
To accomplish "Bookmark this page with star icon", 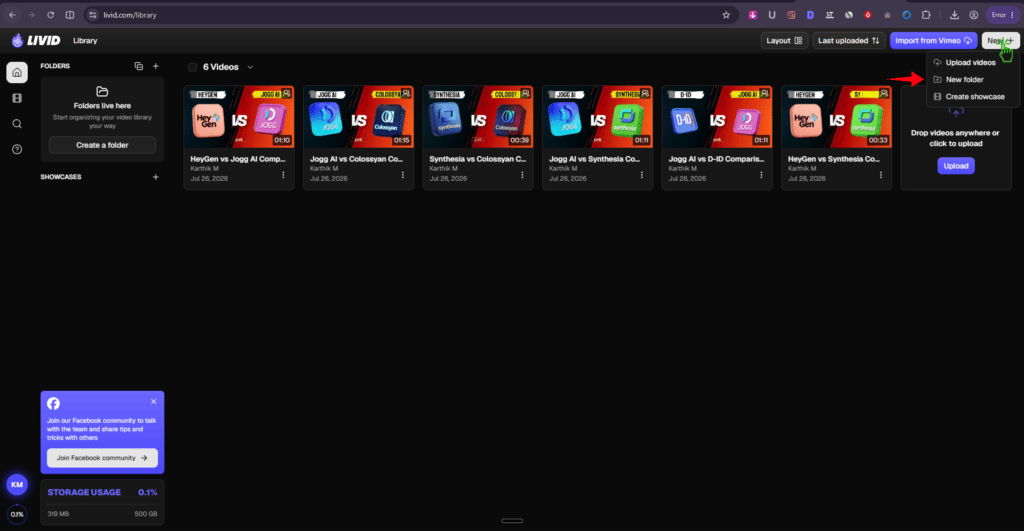I will point(726,15).
